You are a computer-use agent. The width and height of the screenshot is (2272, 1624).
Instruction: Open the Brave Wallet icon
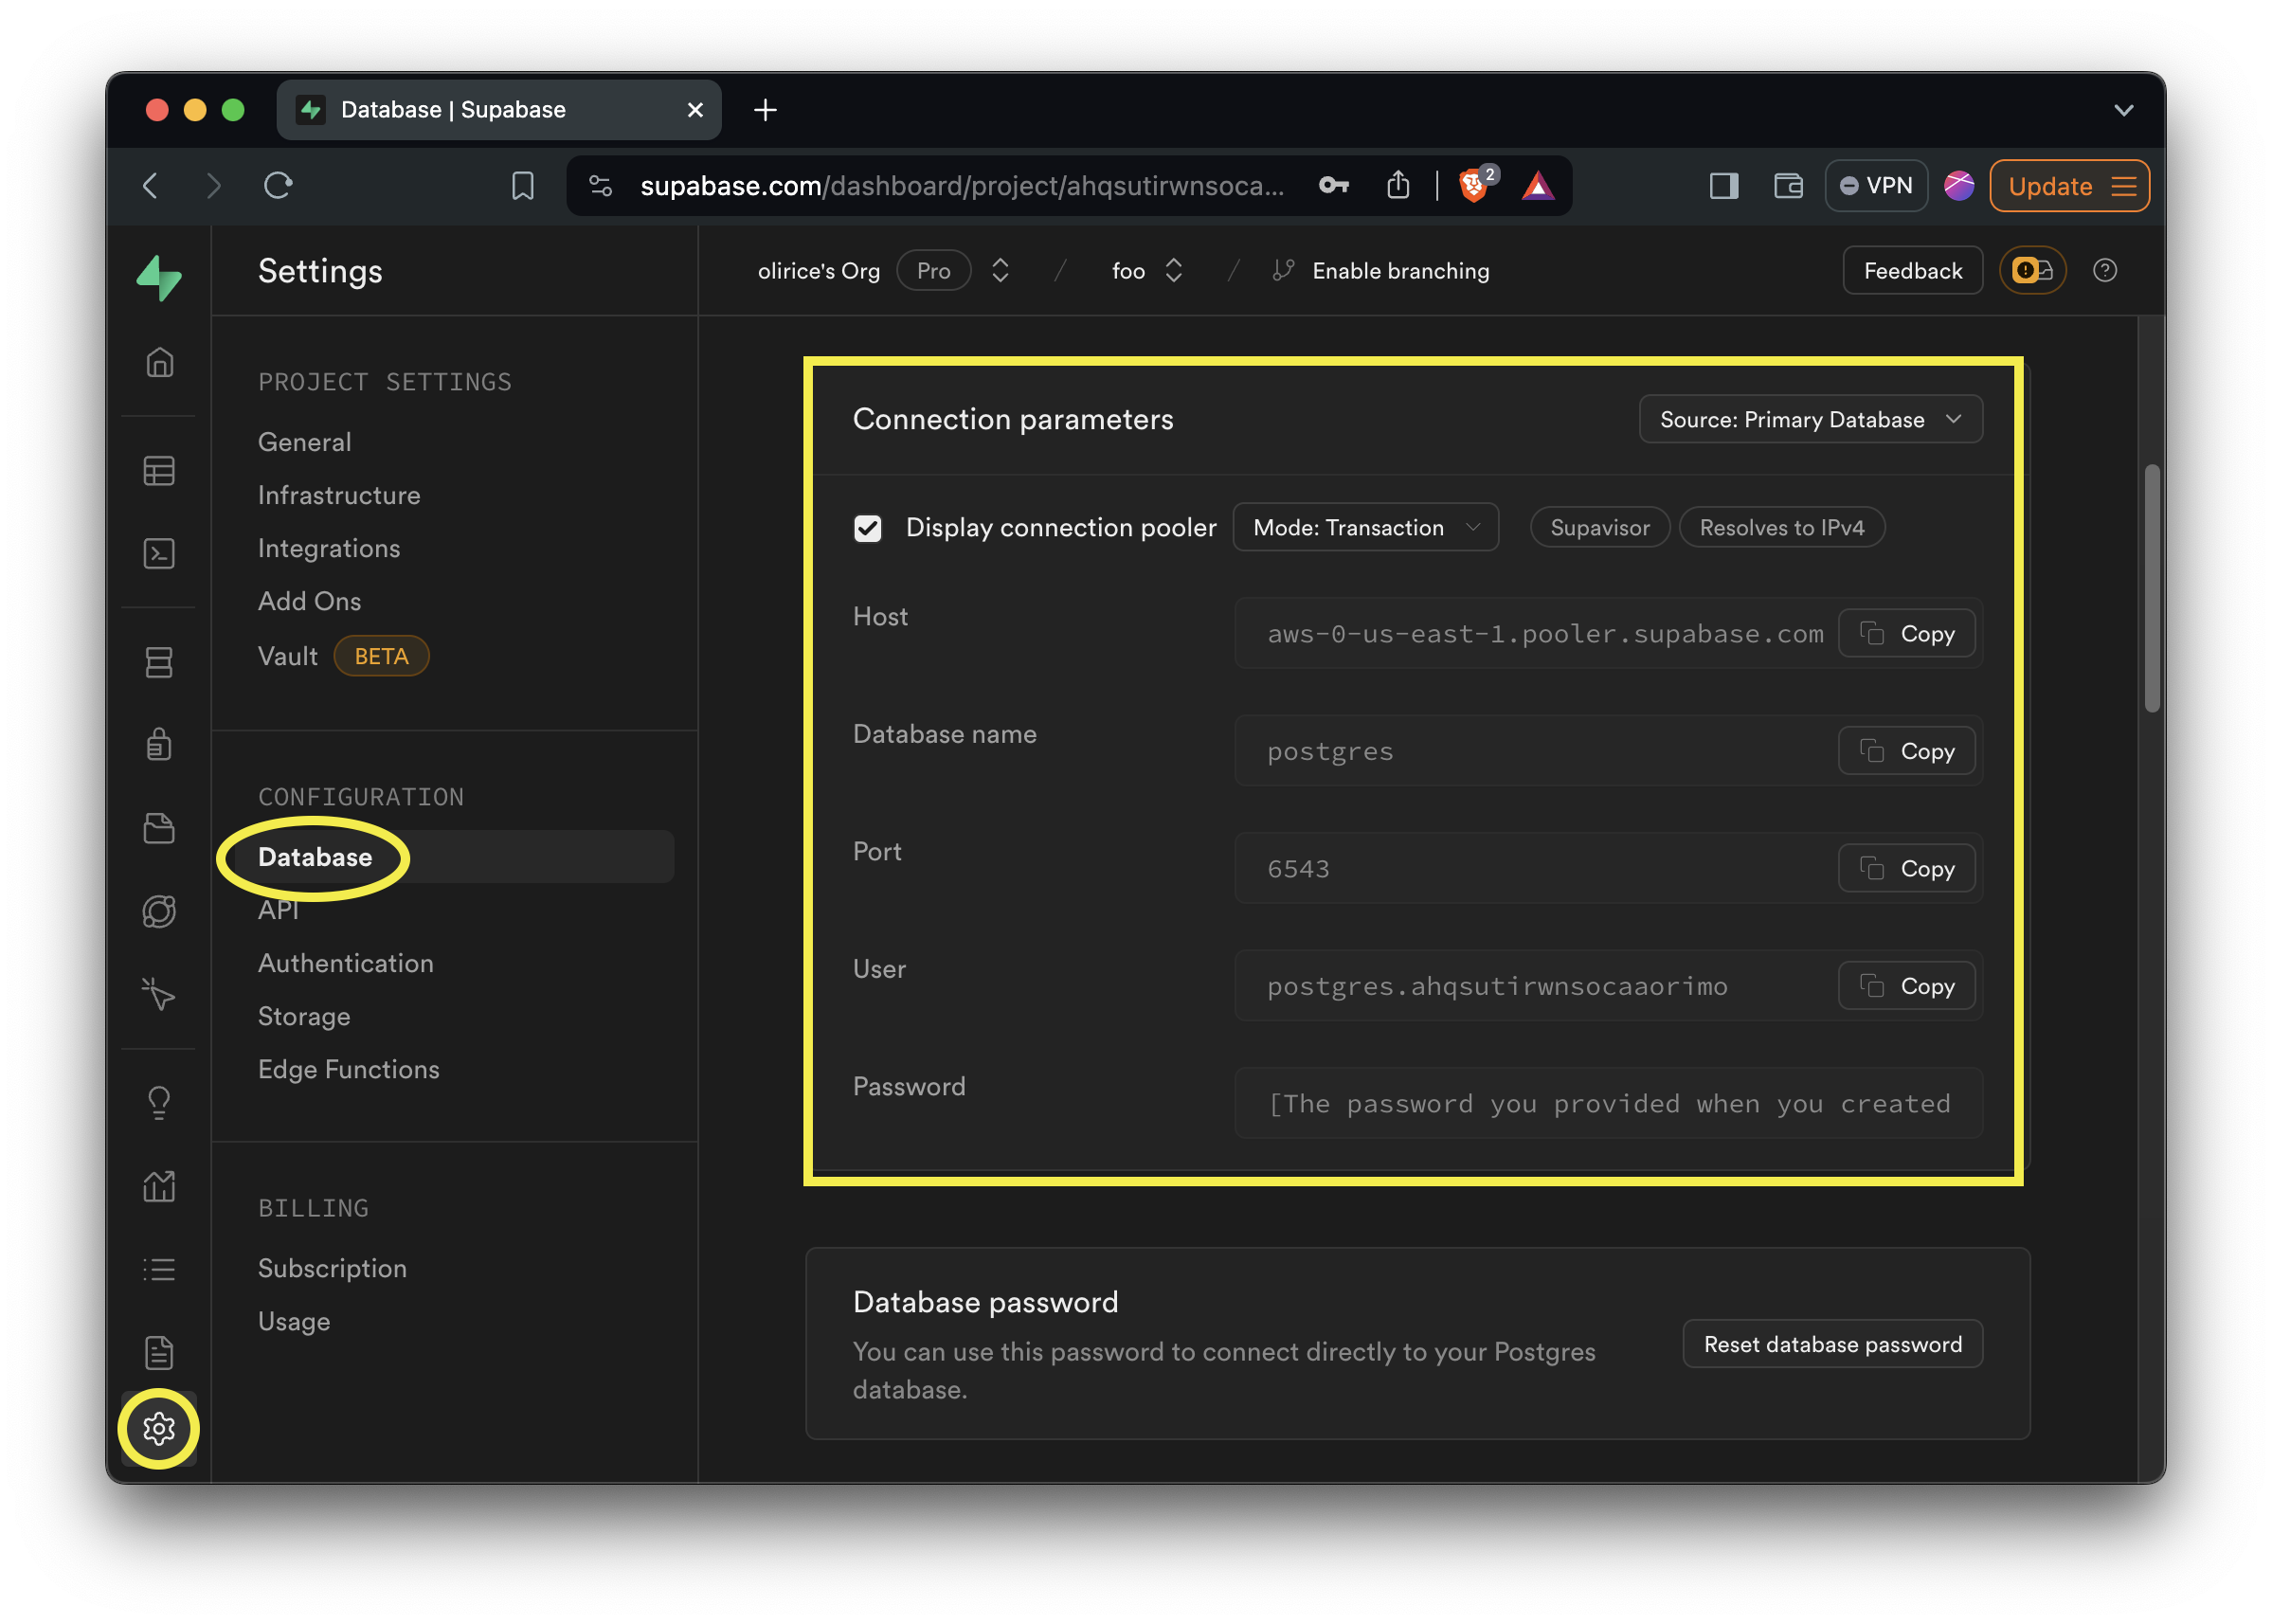pyautogui.click(x=1788, y=185)
